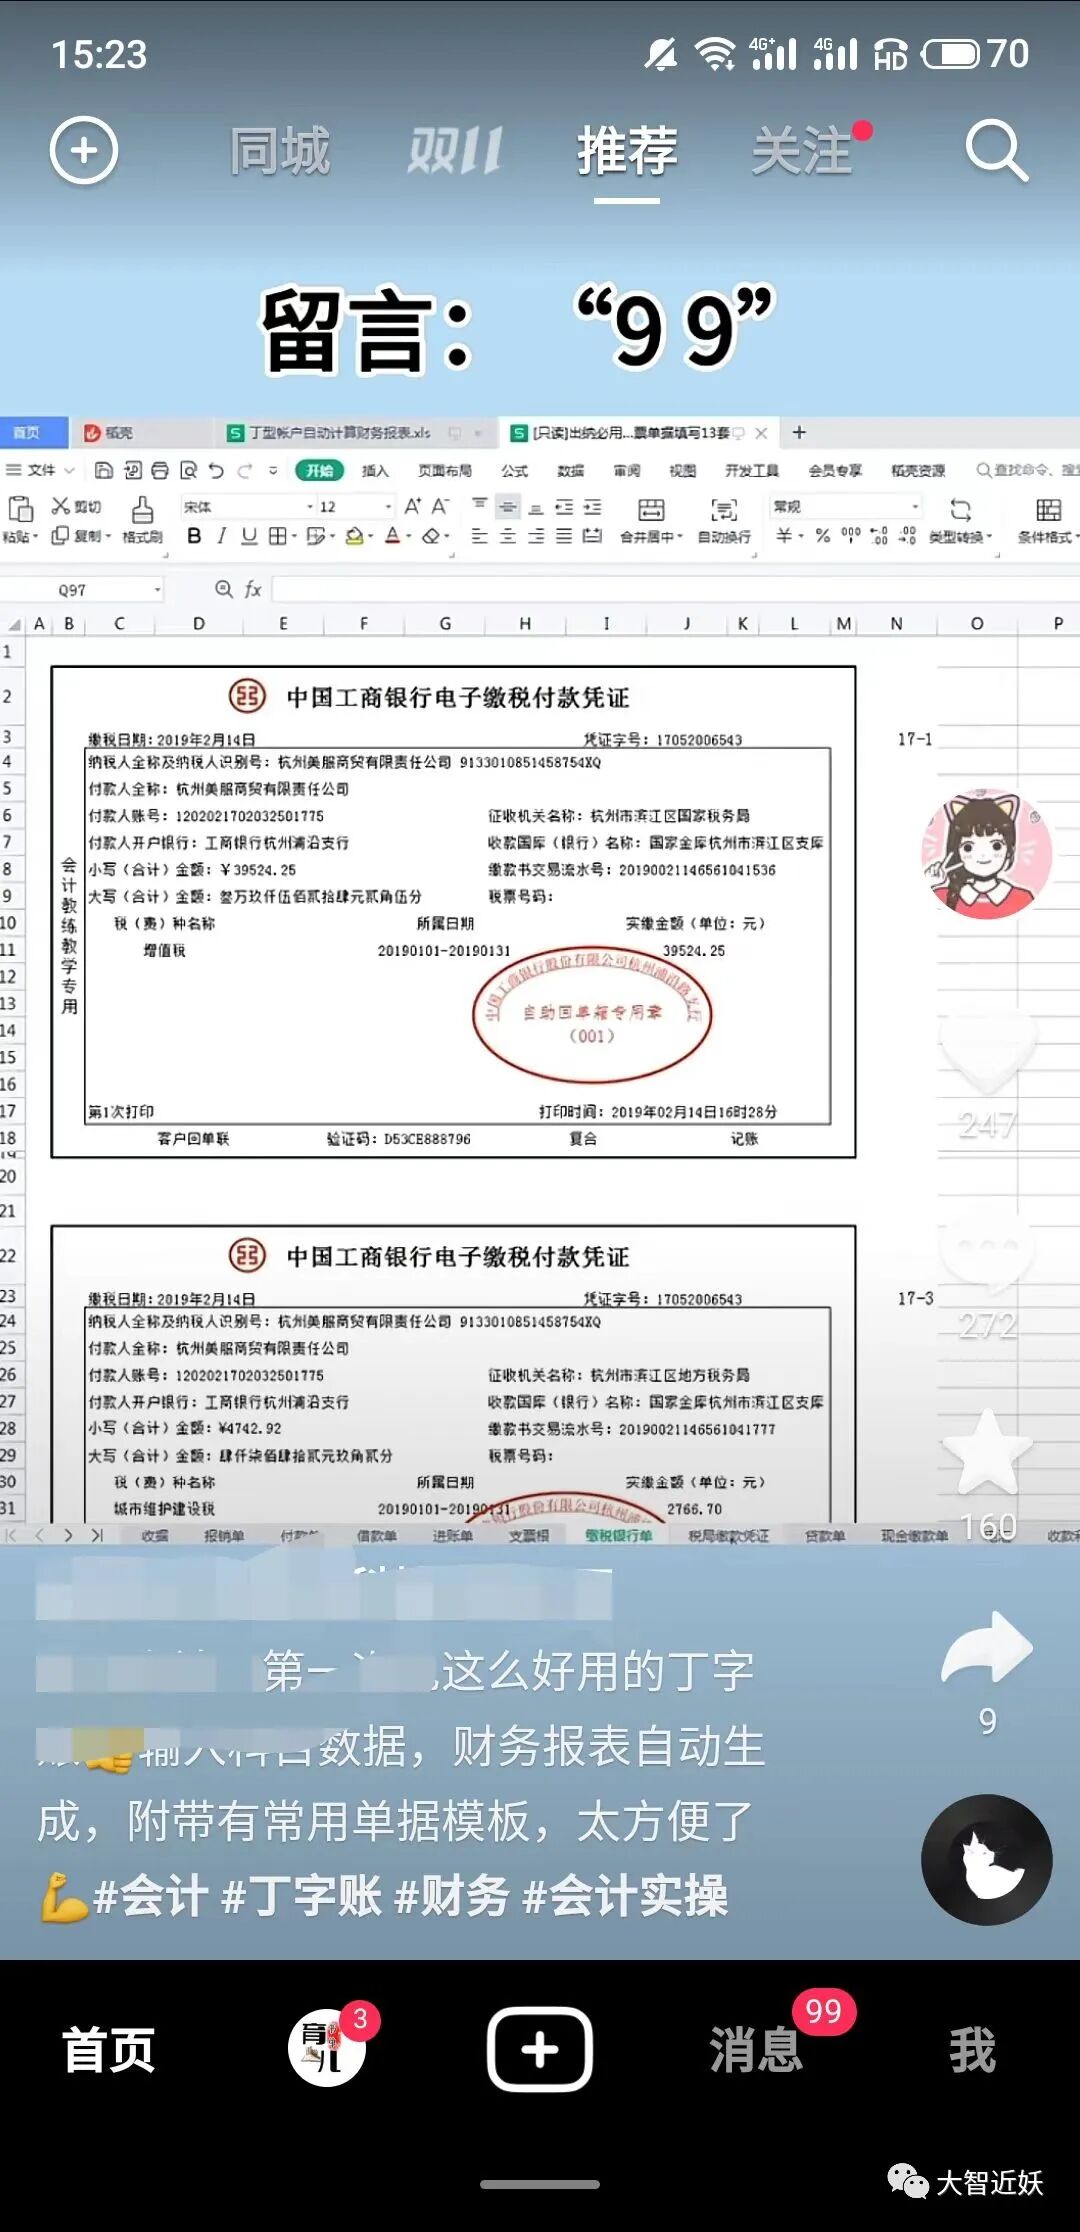Open the 文件 file menu dropdown
Screen dimensions: 1080x2232
coord(40,470)
